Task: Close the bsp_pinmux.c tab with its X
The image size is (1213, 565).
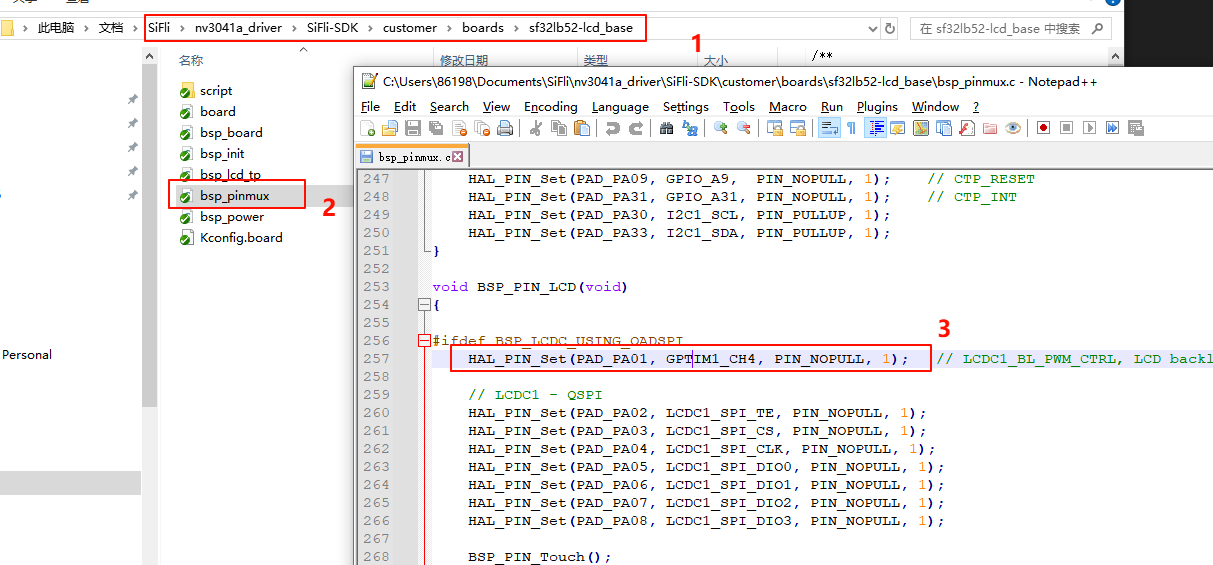Action: pos(458,157)
